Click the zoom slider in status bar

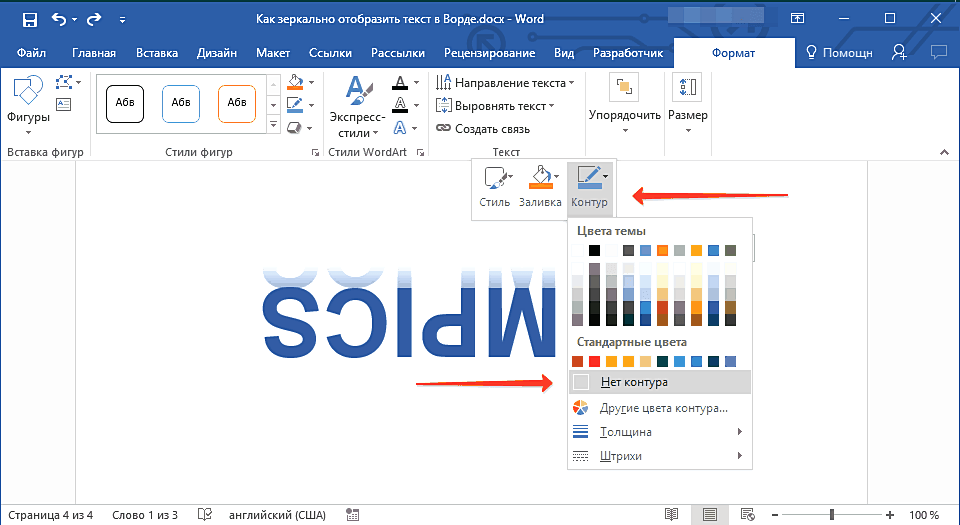[x=831, y=514]
